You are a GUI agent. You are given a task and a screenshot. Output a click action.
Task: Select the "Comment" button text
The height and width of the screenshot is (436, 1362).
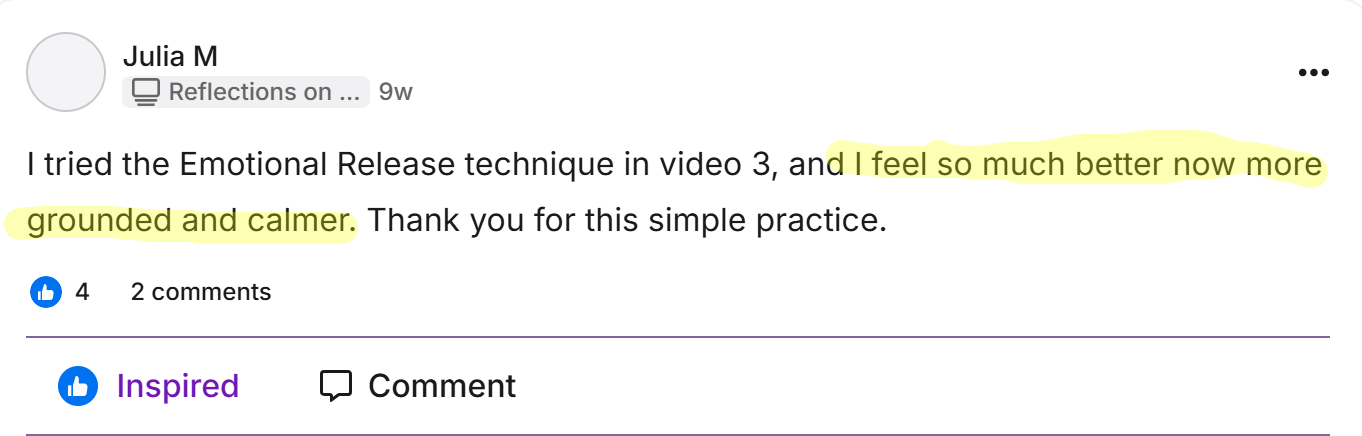tap(442, 386)
